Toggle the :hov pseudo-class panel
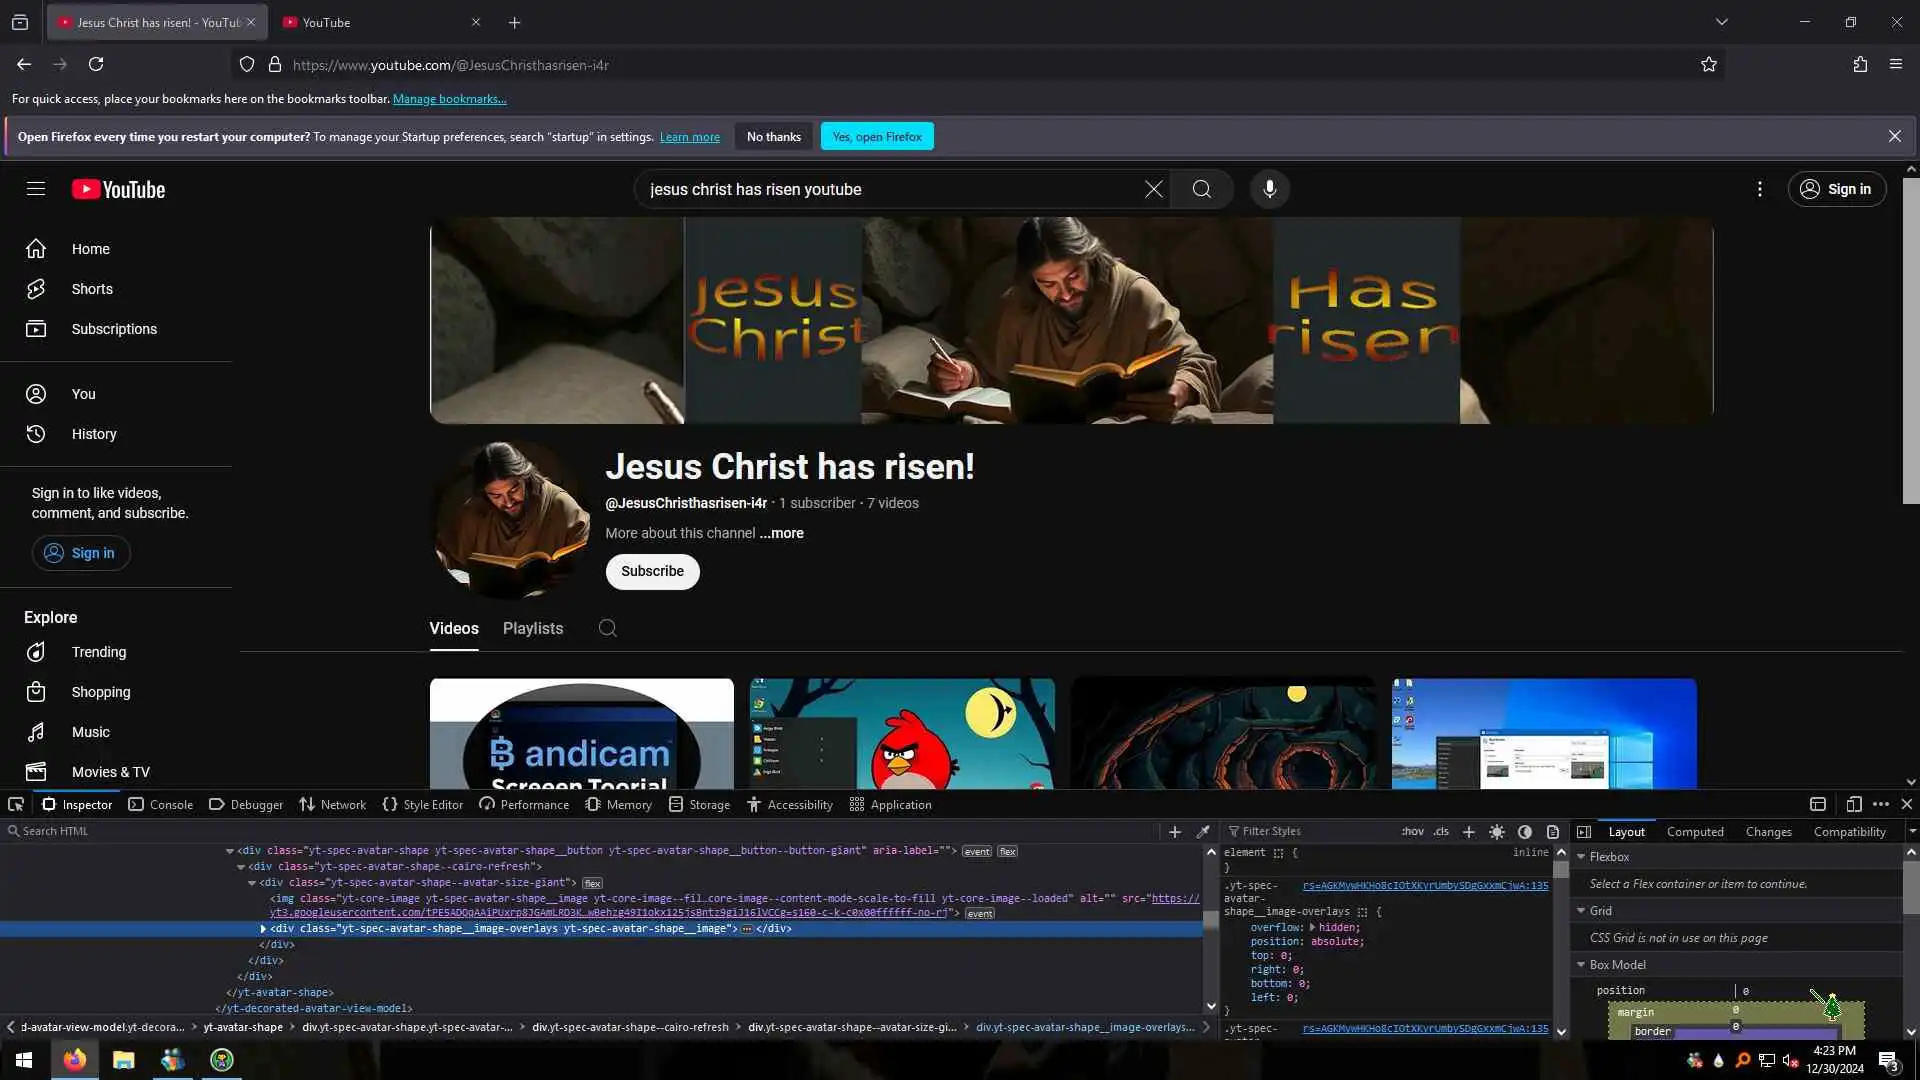The height and width of the screenshot is (1080, 1920). coord(1412,831)
